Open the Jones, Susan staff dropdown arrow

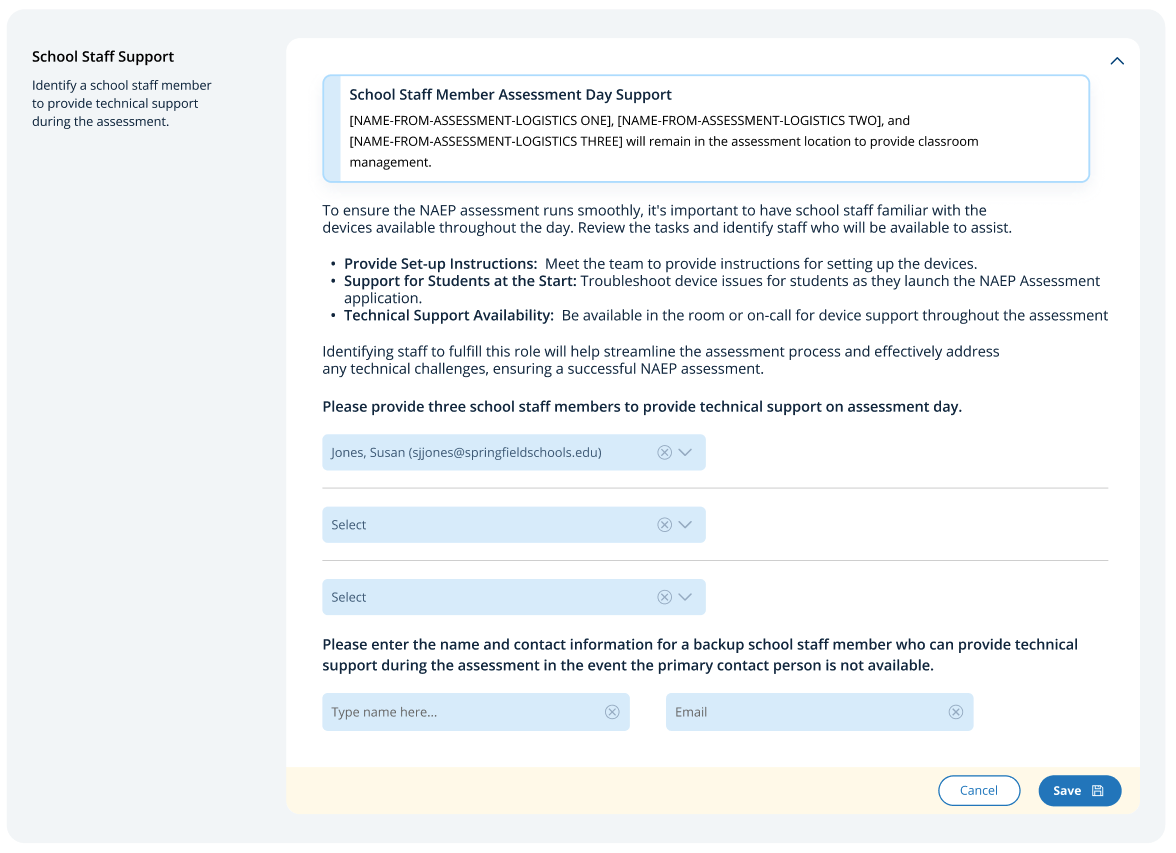pos(685,453)
